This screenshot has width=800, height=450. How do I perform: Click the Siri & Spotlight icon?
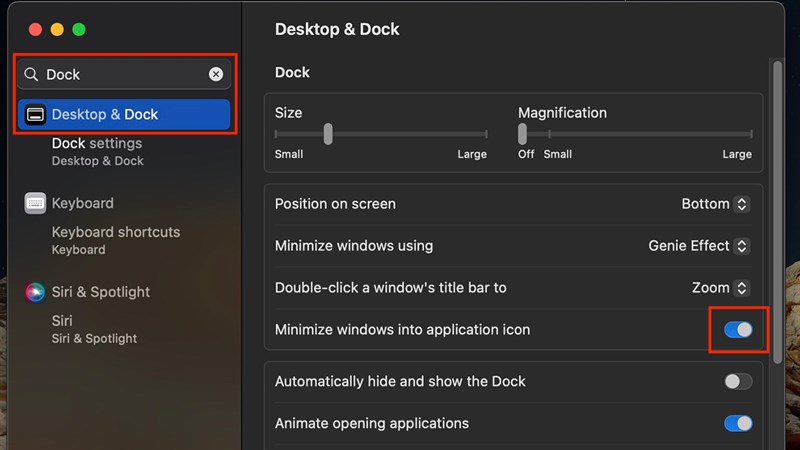pyautogui.click(x=36, y=292)
